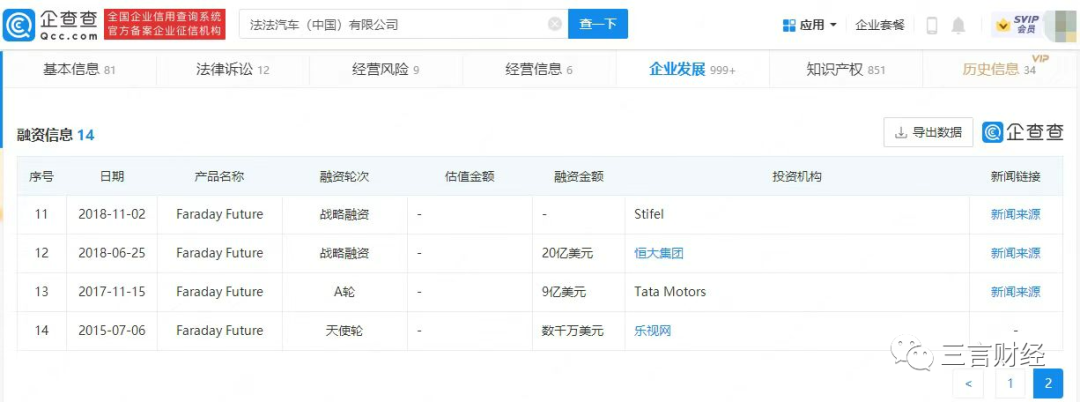This screenshot has width=1080, height=402.
Task: Click the mobile phone icon
Action: coord(931,25)
